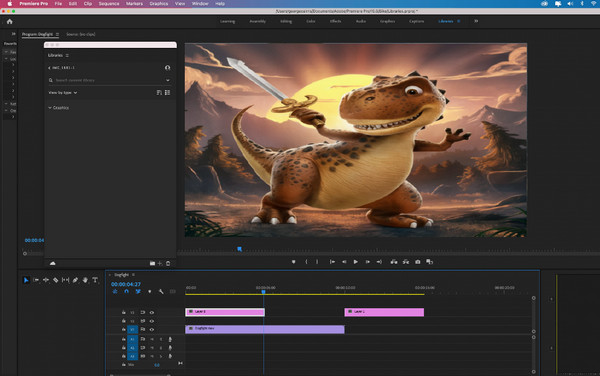Open the Sequence menu

point(109,3)
